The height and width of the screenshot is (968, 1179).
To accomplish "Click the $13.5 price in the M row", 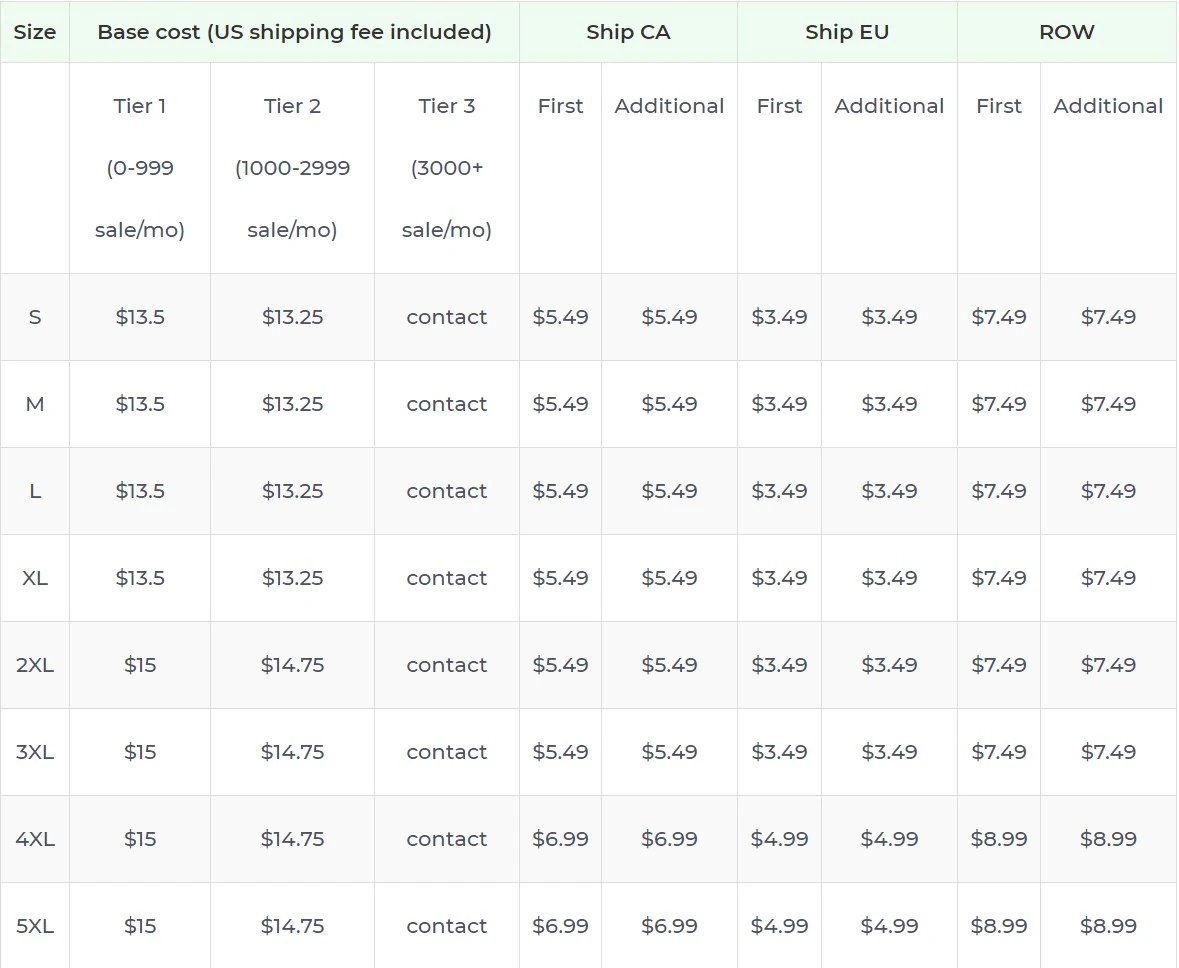I will 139,404.
